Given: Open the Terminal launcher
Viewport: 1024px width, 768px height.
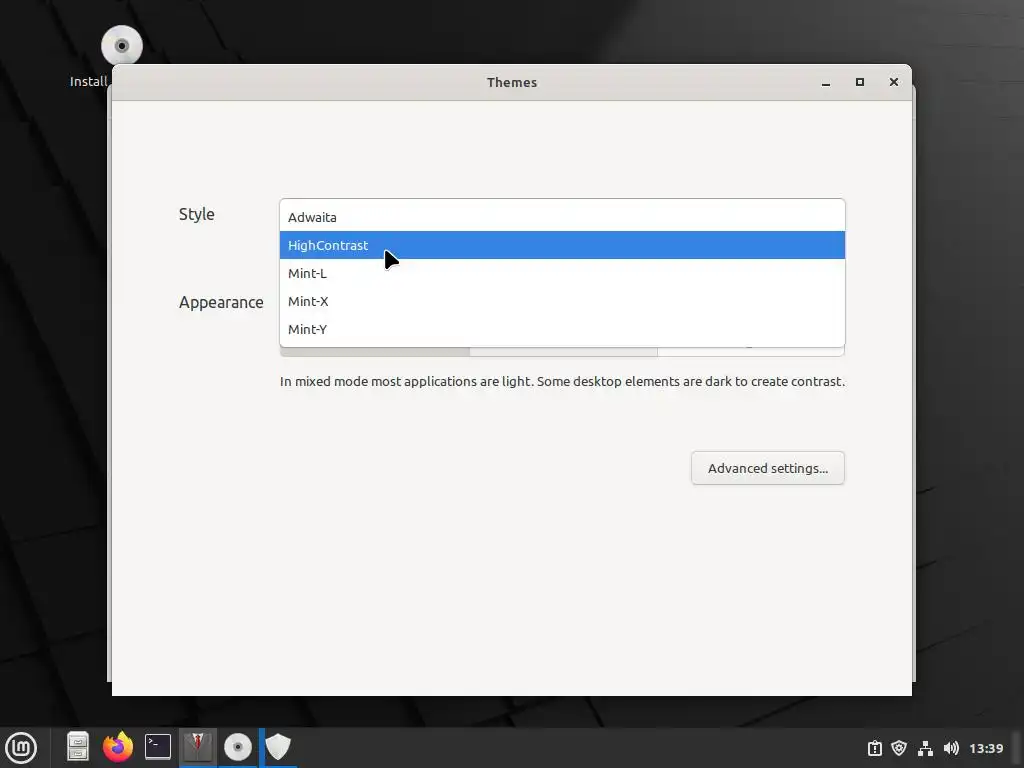Looking at the screenshot, I should coord(158,746).
